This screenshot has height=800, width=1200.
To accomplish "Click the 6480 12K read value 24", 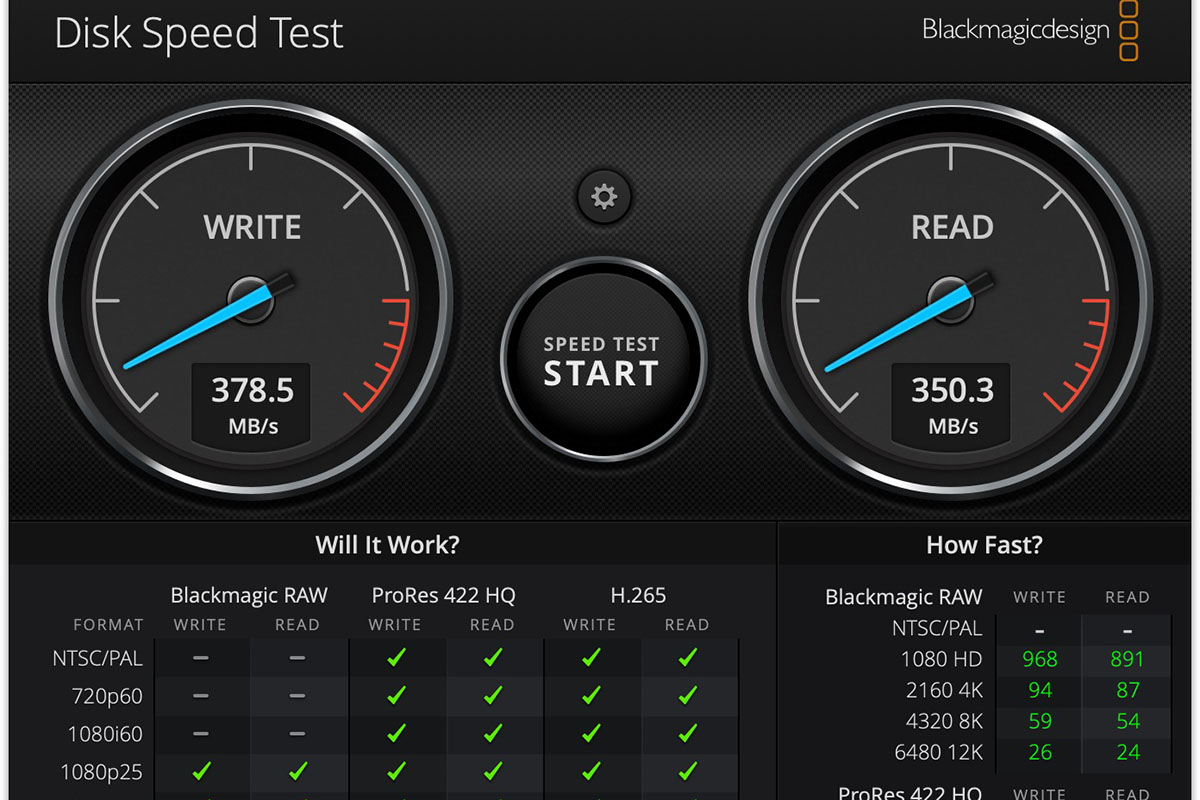I will click(1128, 753).
